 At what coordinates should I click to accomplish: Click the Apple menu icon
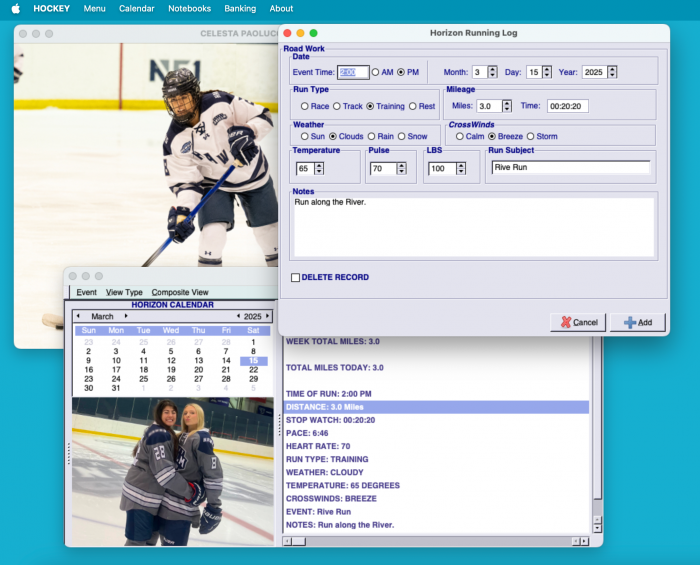pos(15,8)
